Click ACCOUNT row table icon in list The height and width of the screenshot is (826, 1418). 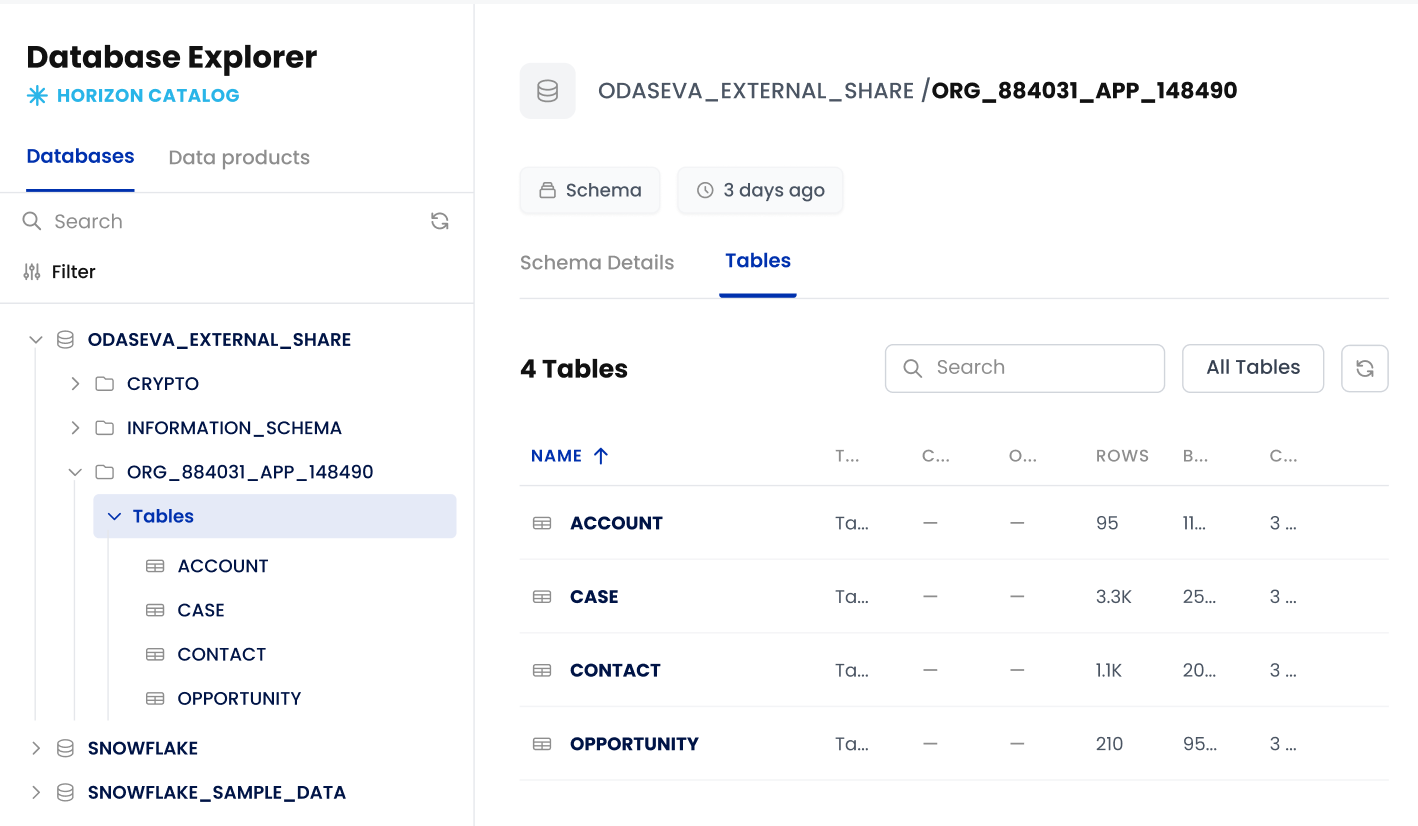pyautogui.click(x=542, y=523)
